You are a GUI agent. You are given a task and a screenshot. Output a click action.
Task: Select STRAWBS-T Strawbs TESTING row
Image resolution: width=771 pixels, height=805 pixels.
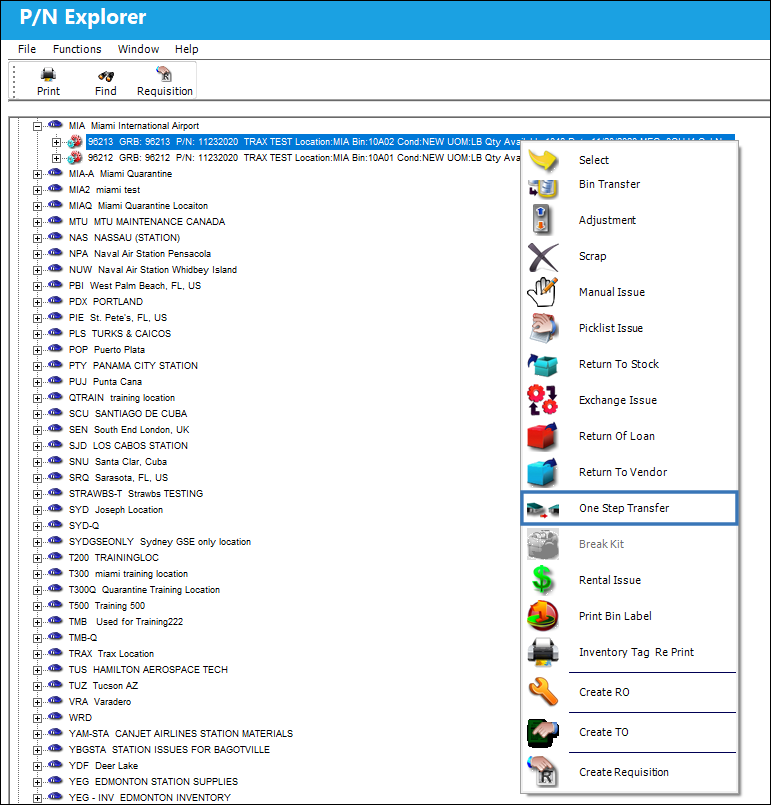pyautogui.click(x=136, y=493)
